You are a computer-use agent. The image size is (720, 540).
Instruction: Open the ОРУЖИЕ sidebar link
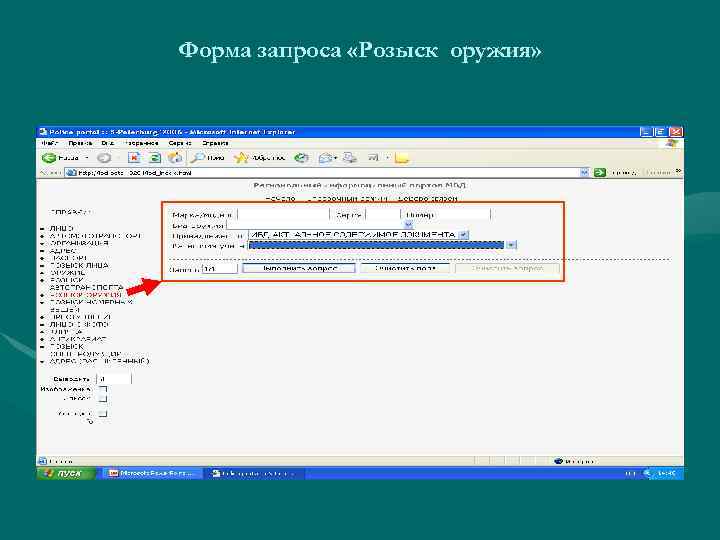click(x=68, y=273)
